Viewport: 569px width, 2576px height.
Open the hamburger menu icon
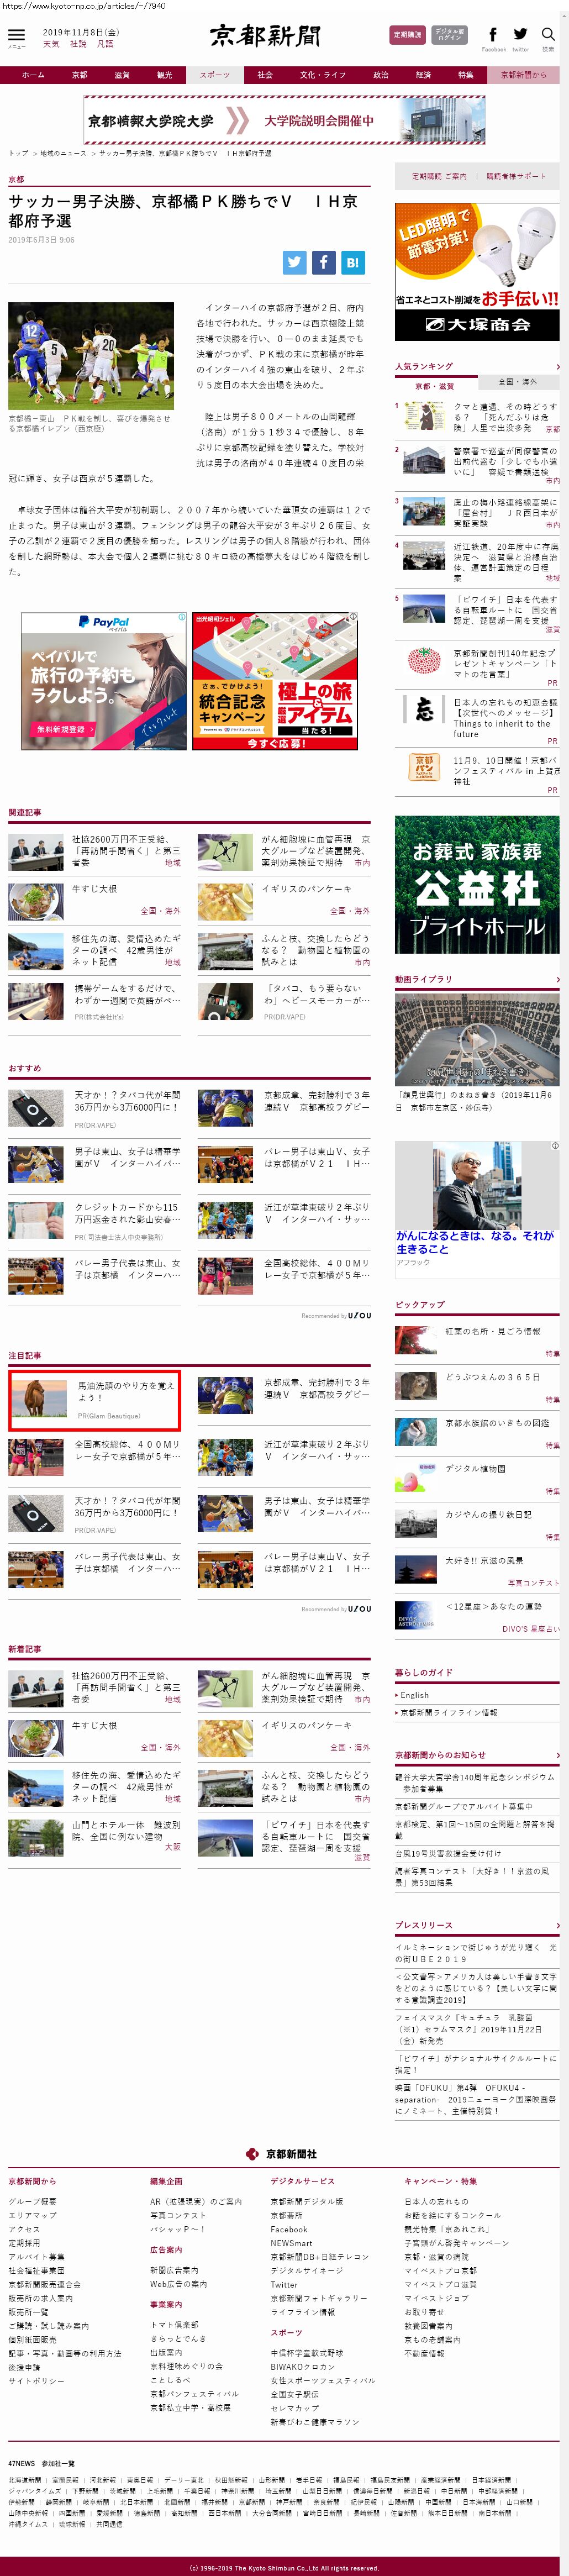(16, 36)
